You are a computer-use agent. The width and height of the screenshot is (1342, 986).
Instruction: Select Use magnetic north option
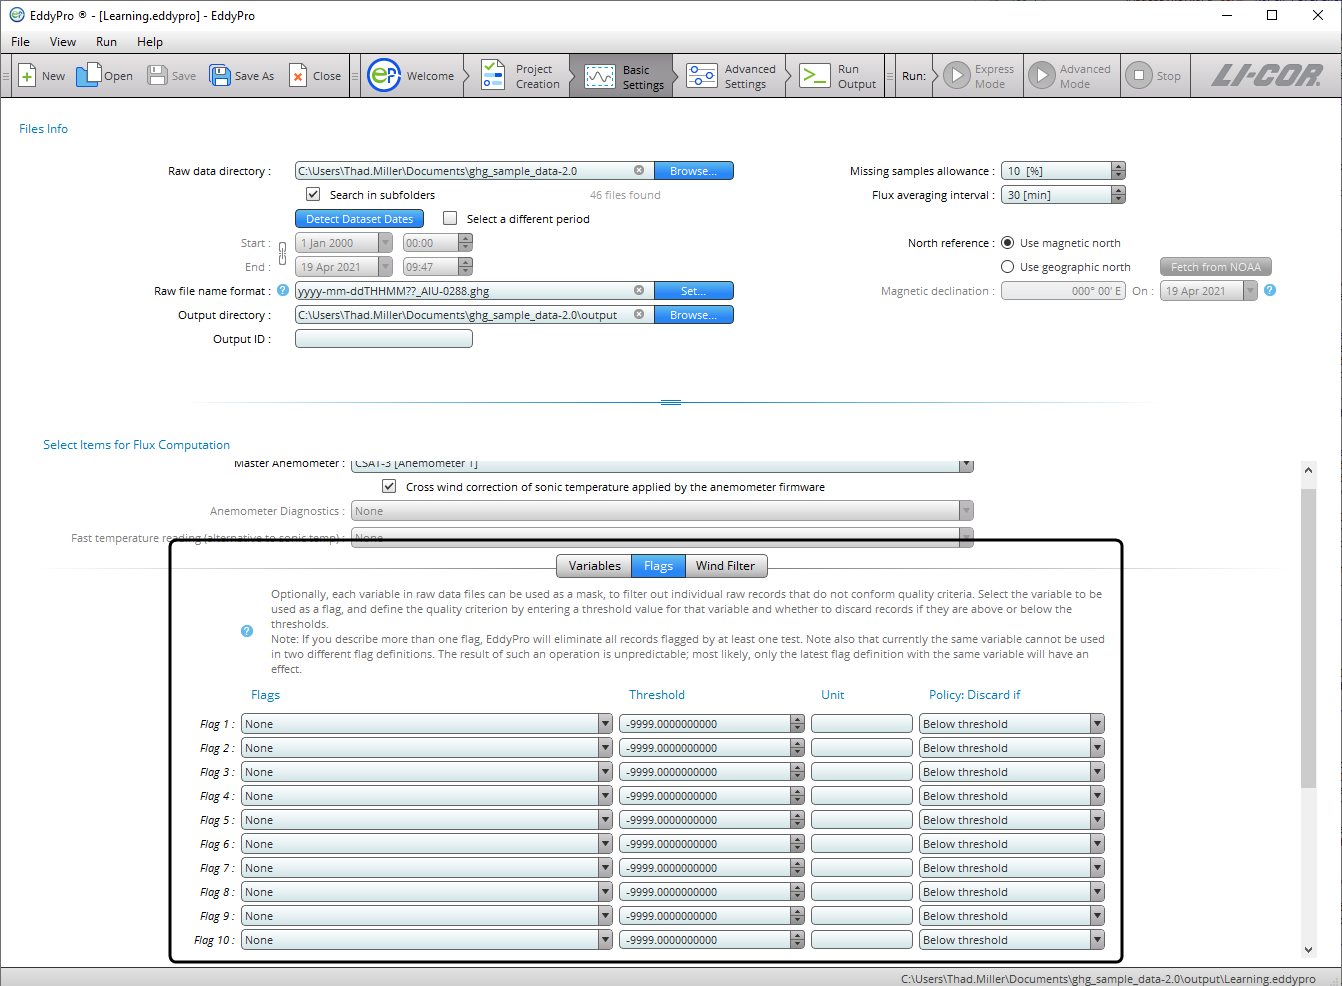click(x=1007, y=243)
